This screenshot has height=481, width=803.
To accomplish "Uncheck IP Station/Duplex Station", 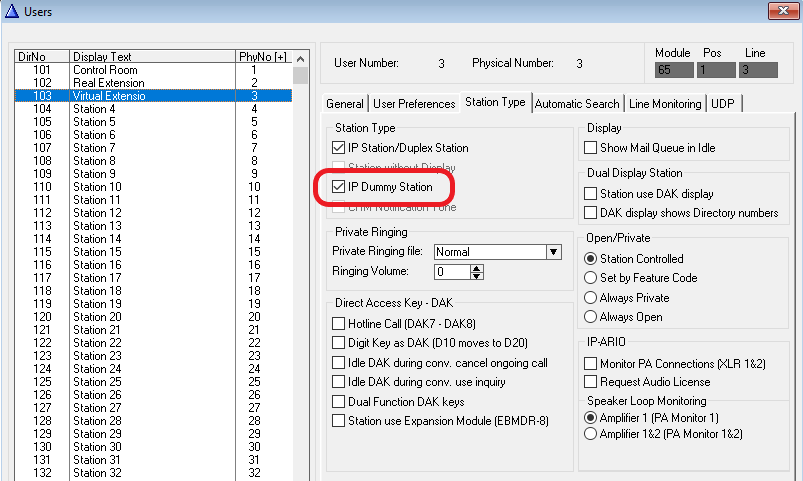I will pos(338,148).
